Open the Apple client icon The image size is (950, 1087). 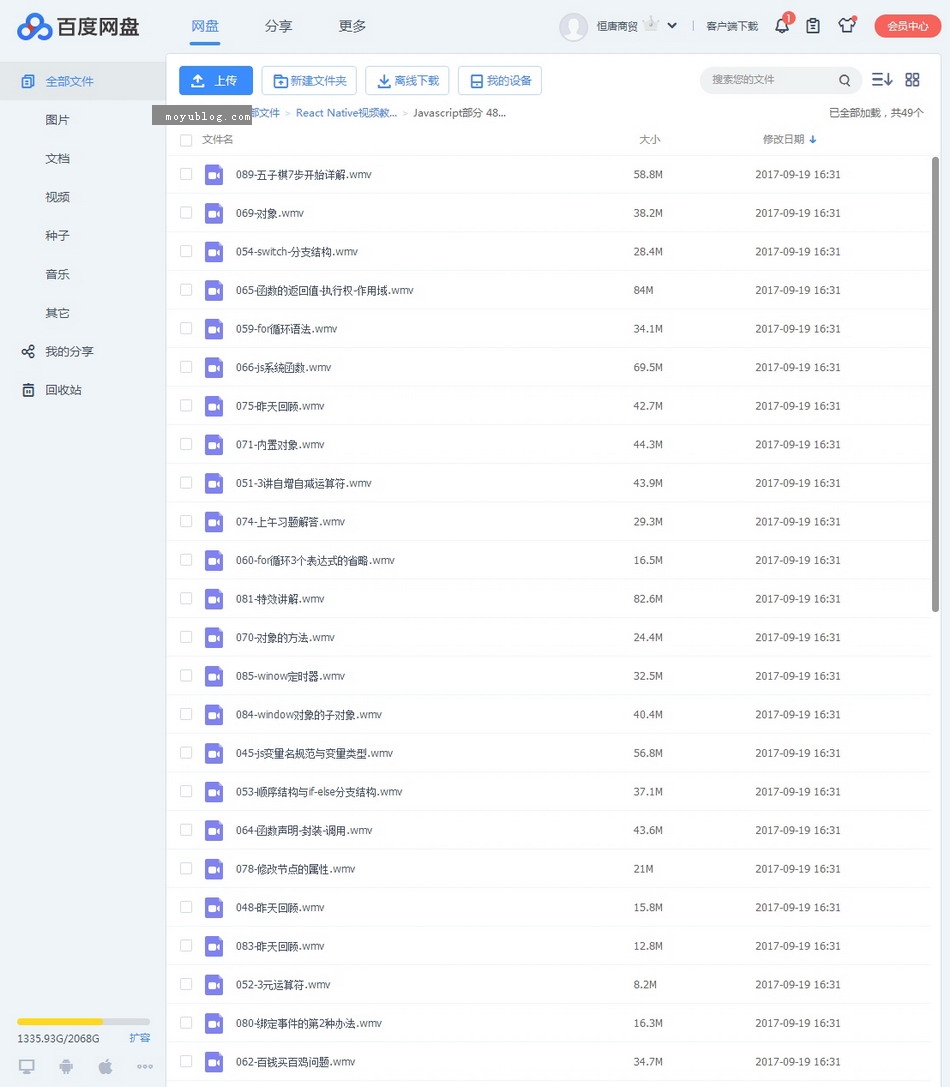tap(105, 1066)
